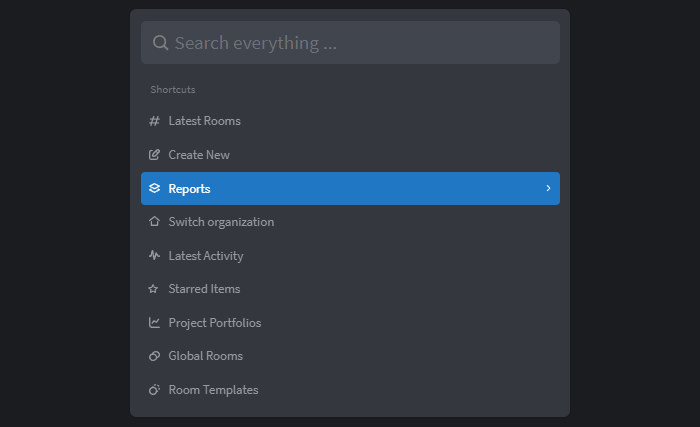This screenshot has width=700, height=427.
Task: Expand Reports using the right chevron
Action: pos(548,188)
